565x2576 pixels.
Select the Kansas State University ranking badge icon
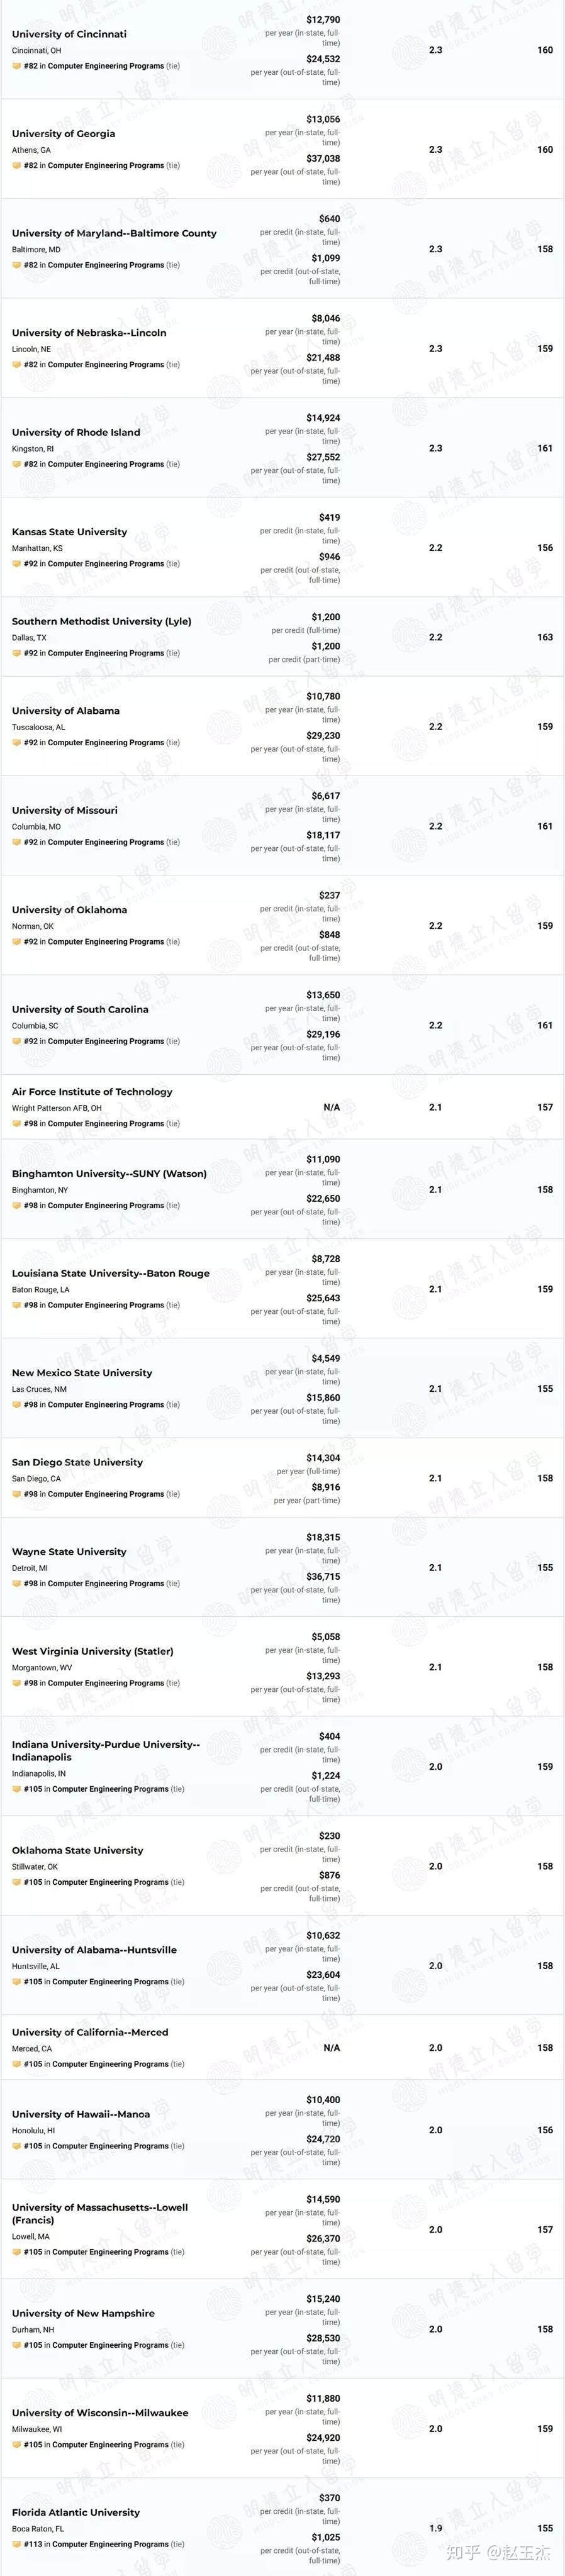coord(16,564)
